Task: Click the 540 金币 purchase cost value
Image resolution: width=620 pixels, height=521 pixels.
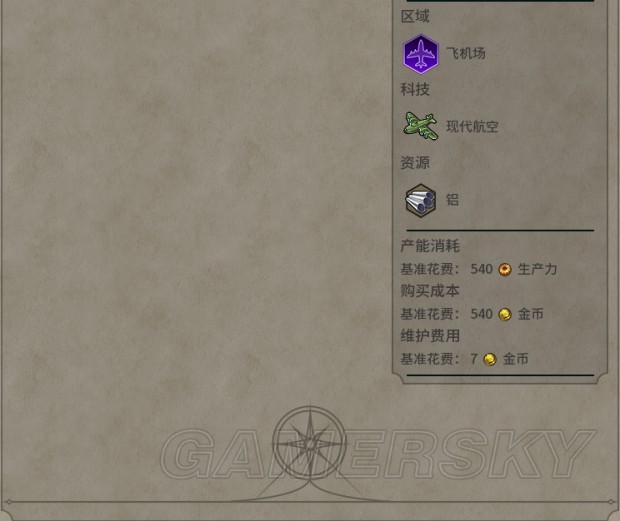Action: [x=507, y=315]
